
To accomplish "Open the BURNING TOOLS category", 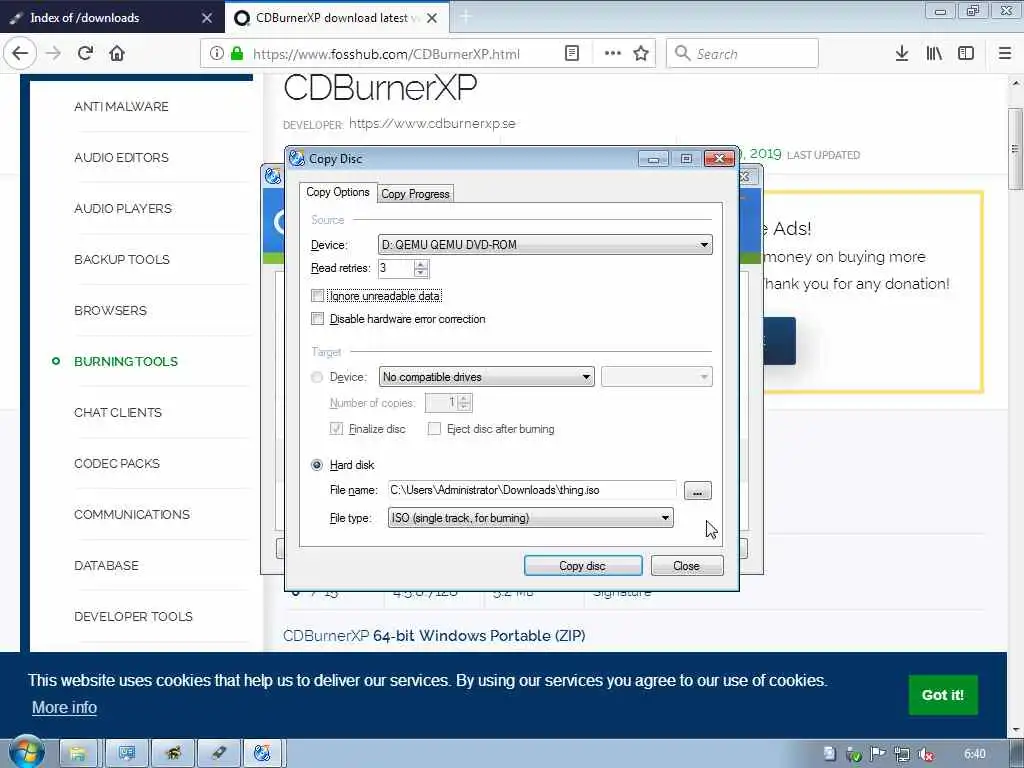I will pos(126,361).
